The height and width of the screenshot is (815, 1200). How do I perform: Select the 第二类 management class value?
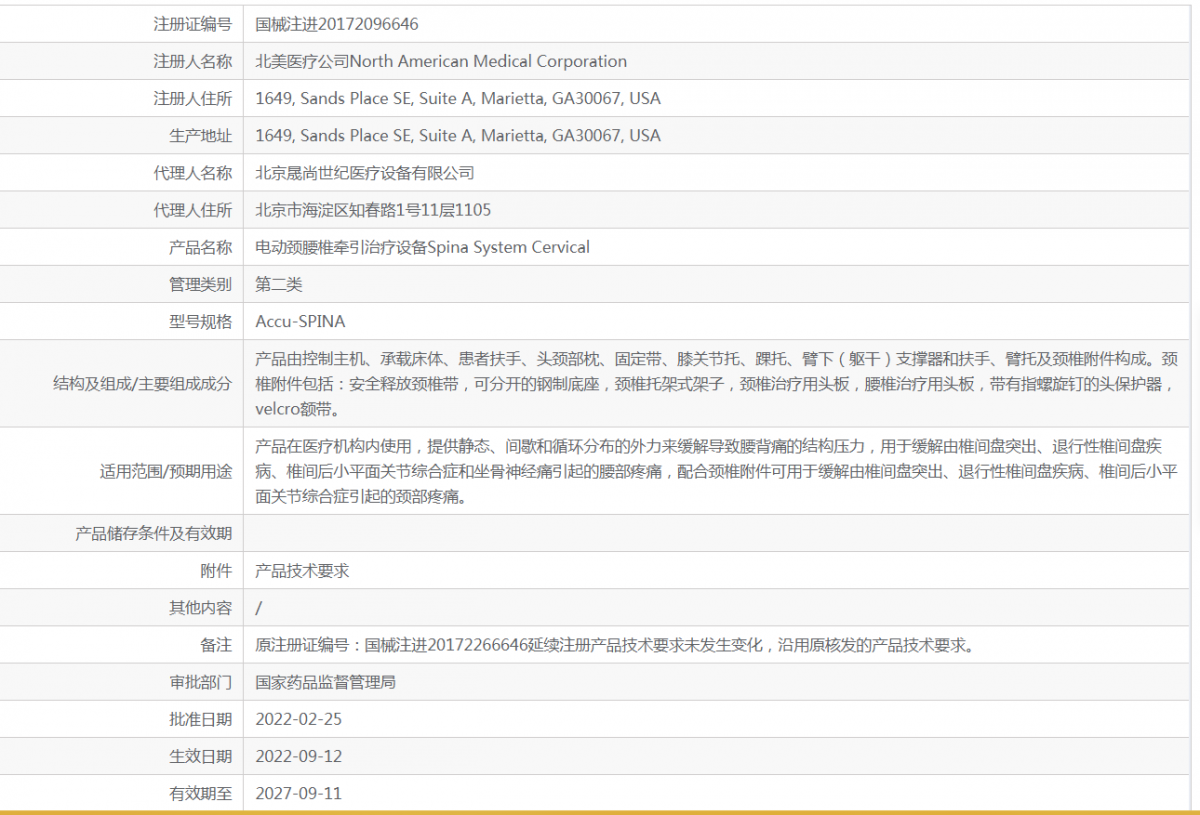(x=279, y=284)
